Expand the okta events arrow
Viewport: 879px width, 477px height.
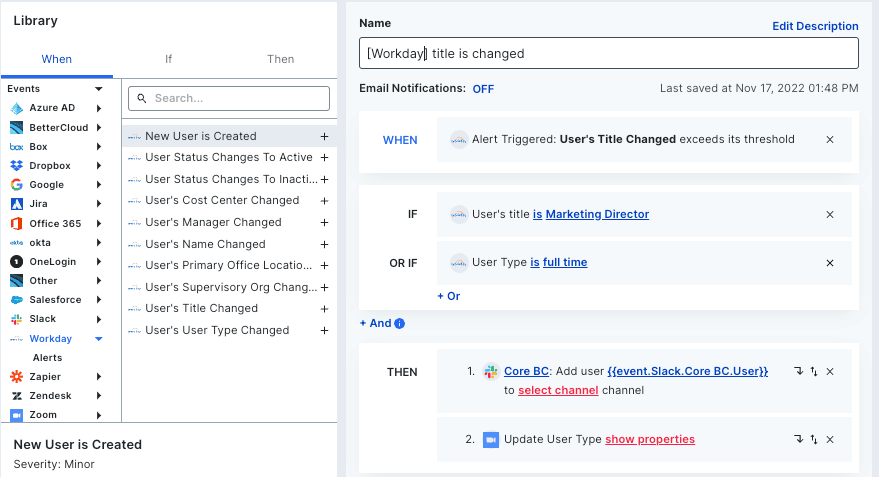(99, 243)
